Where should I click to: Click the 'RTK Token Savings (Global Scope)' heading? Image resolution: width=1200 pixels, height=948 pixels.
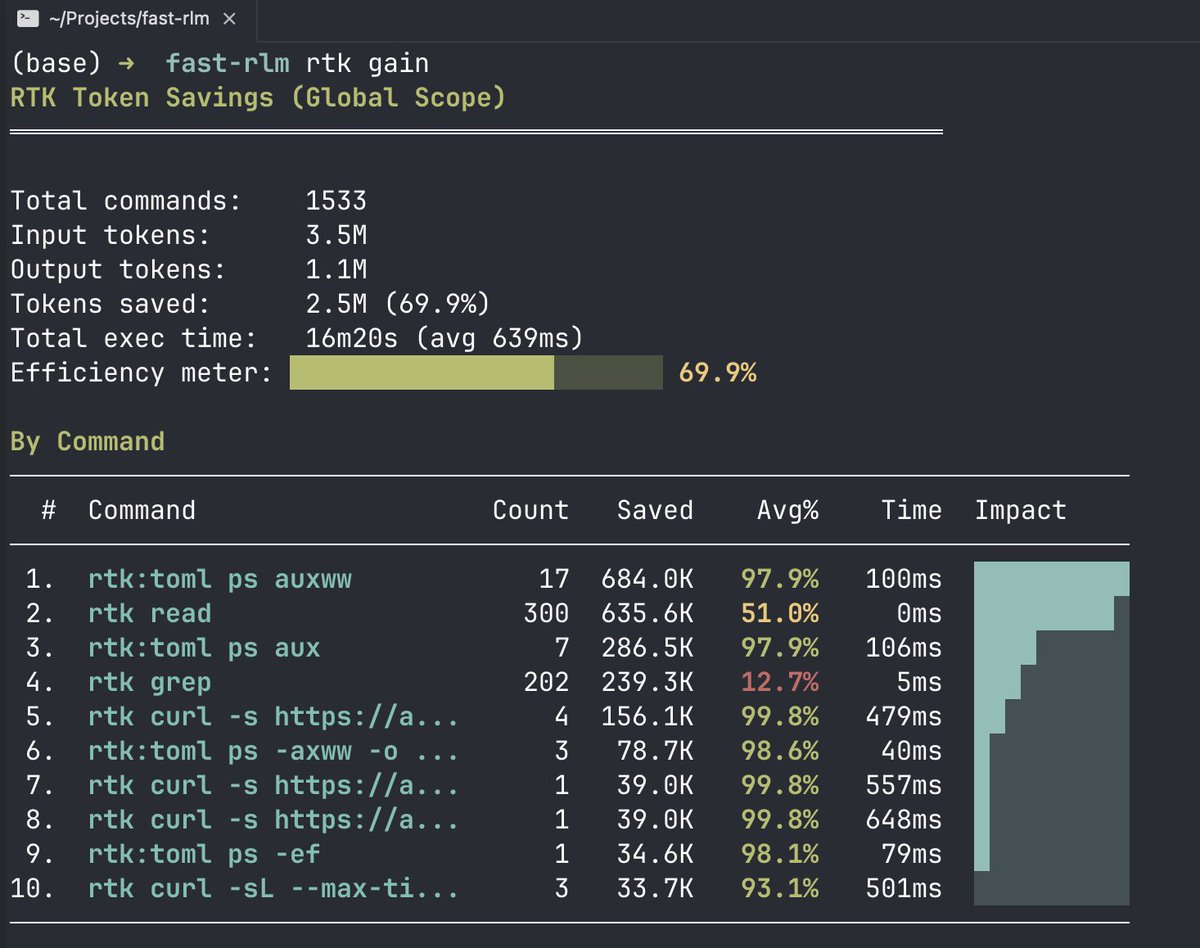pos(258,98)
